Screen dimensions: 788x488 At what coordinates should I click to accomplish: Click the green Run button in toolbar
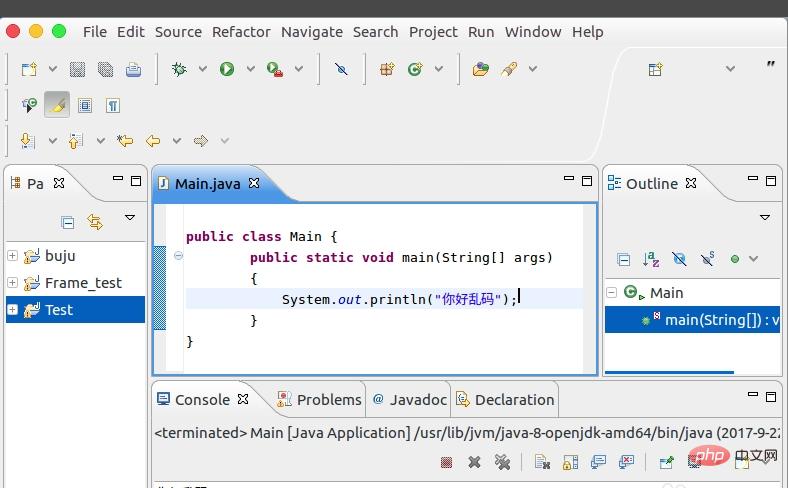[x=227, y=69]
